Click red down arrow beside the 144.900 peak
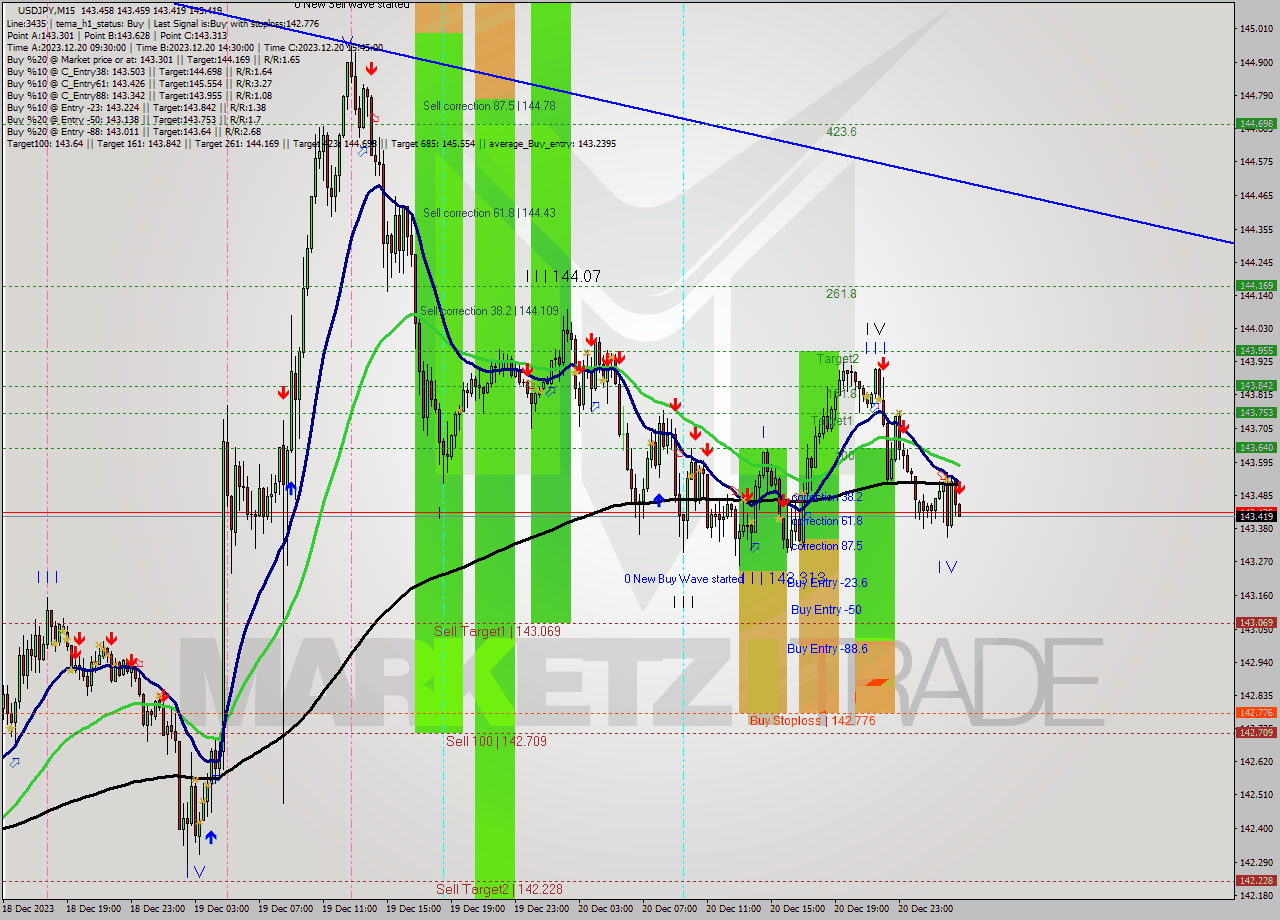Viewport: 1280px width, 920px height. point(371,69)
